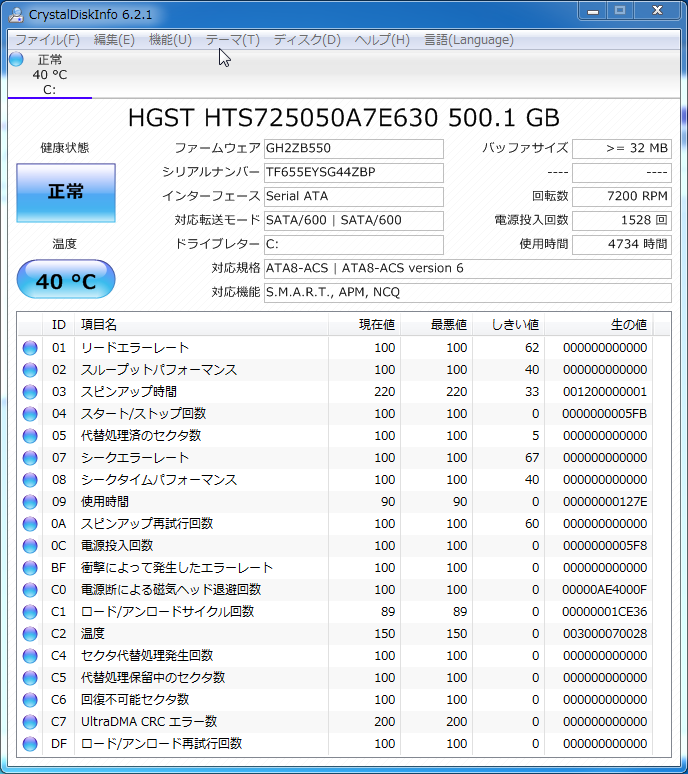688x774 pixels.
Task: Select raw value 0000000005FB
Action: tap(605, 414)
